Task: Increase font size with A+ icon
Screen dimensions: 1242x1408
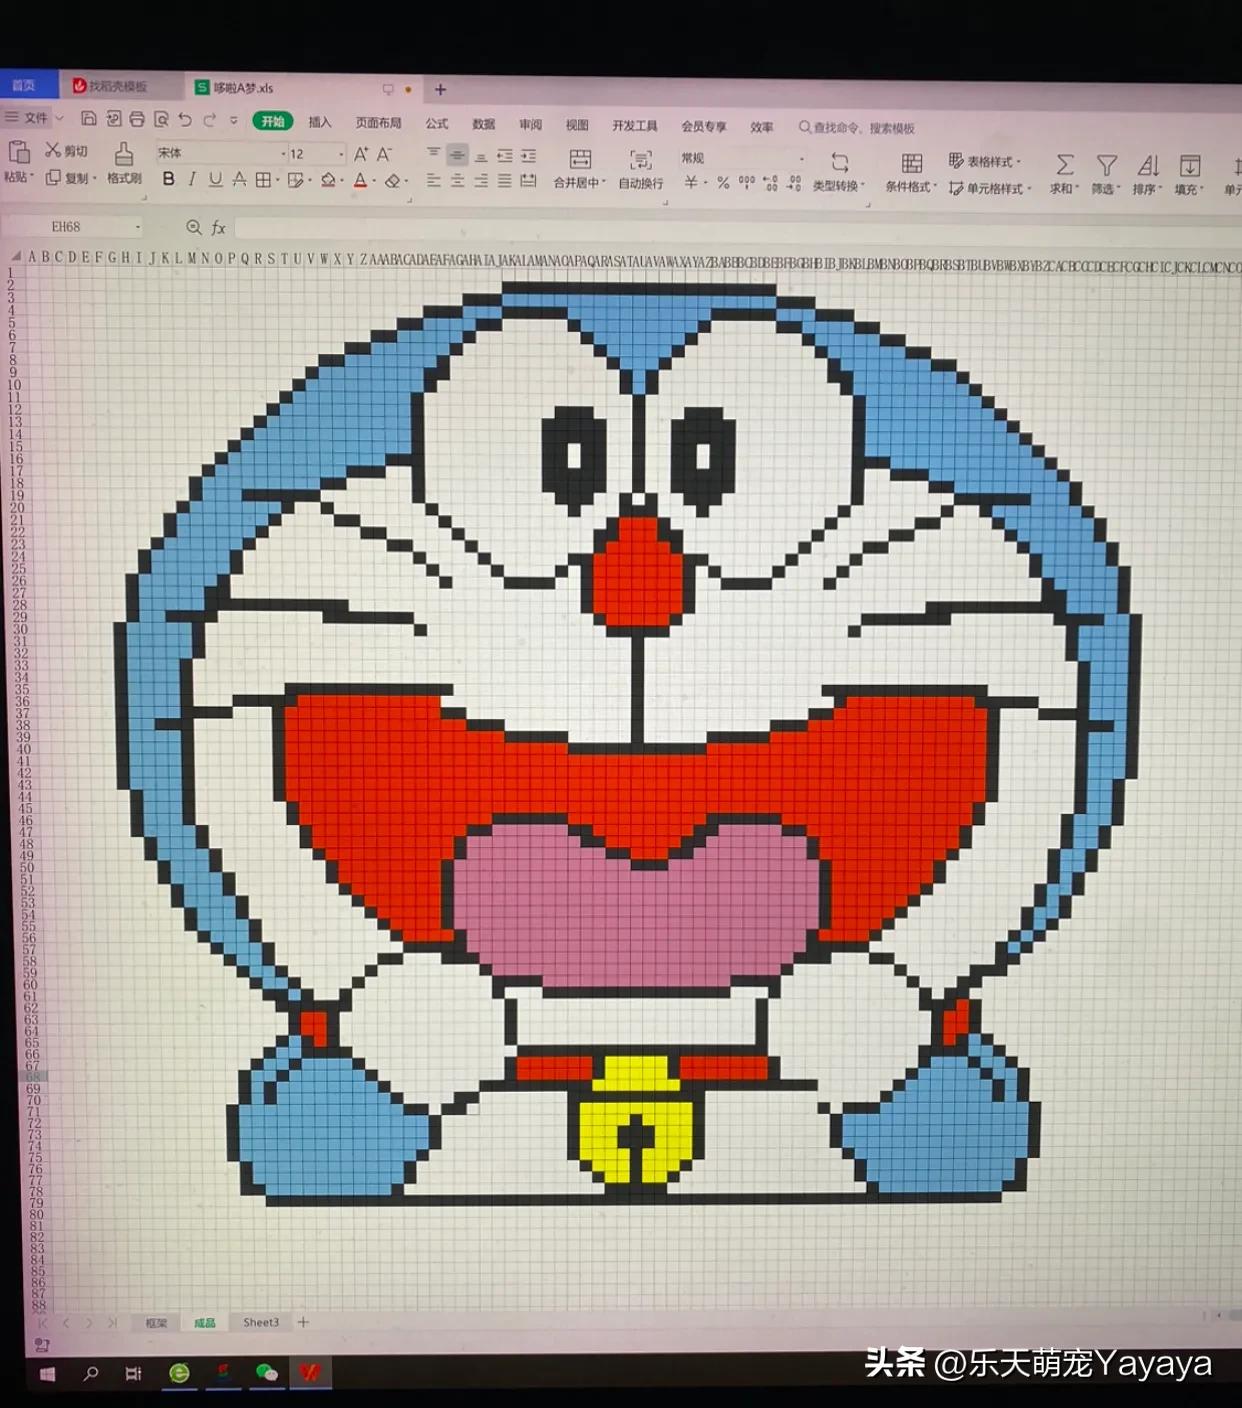Action: (361, 154)
